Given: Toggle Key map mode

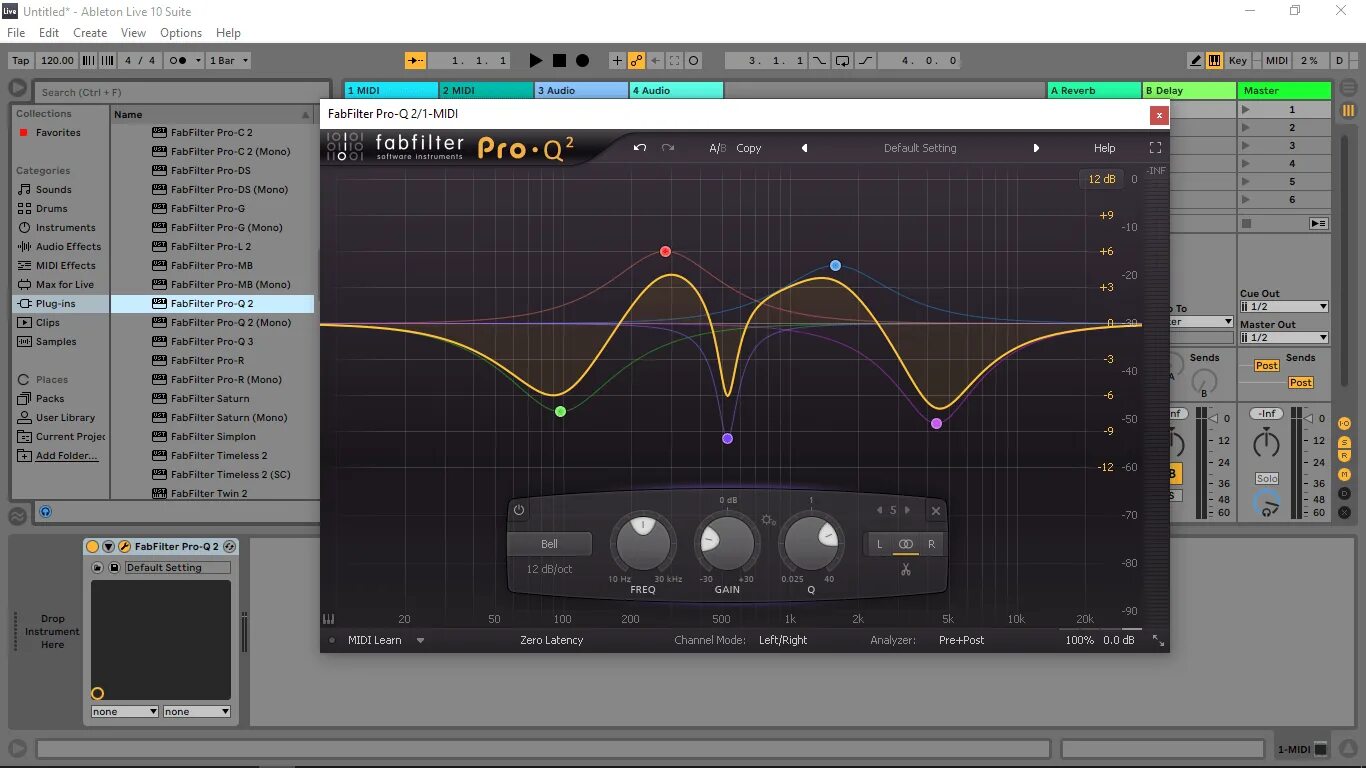Looking at the screenshot, I should point(1238,60).
